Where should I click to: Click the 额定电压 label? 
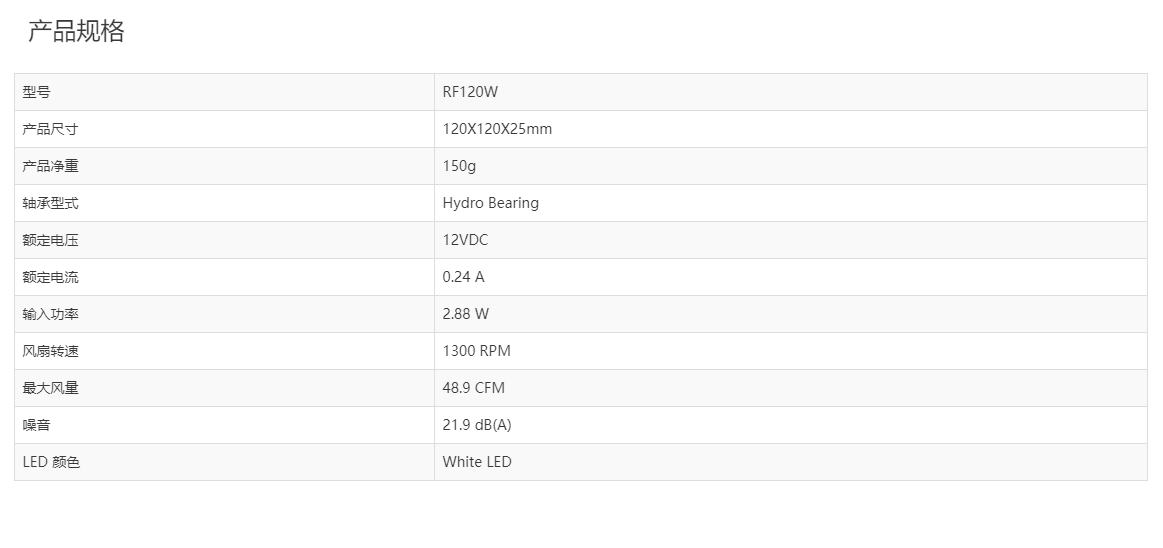pos(50,240)
